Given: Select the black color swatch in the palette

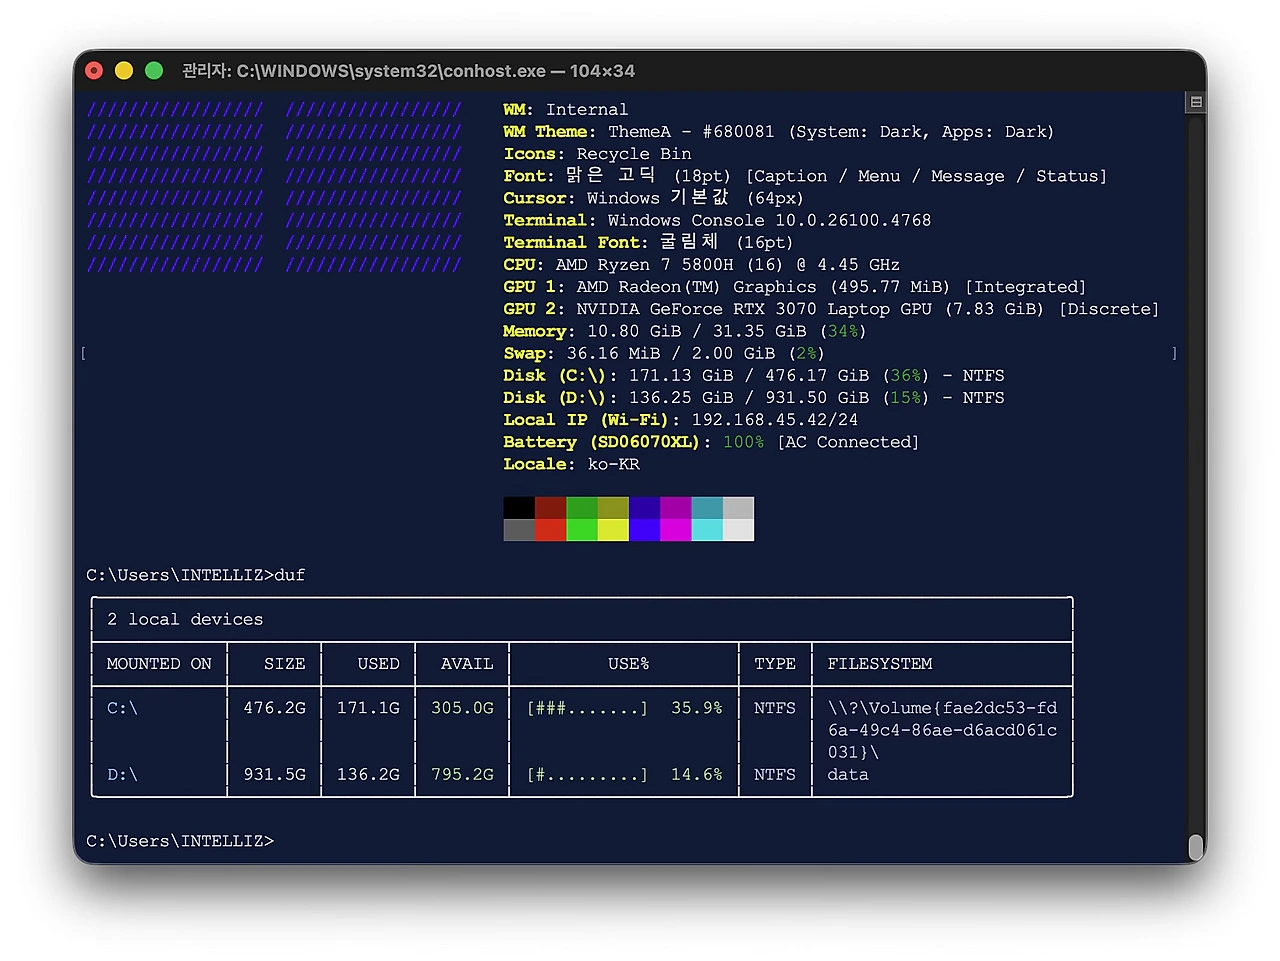Looking at the screenshot, I should click(518, 508).
